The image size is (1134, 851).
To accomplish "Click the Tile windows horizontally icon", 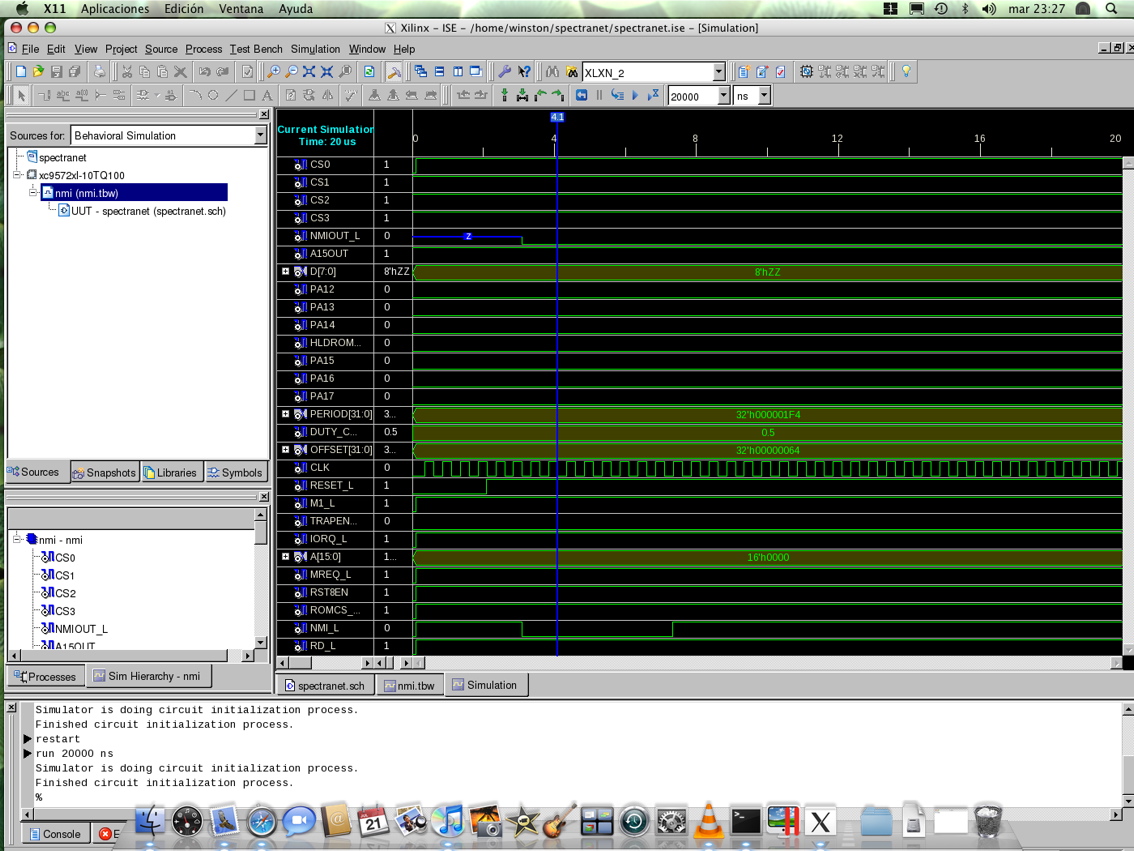I will 440,72.
